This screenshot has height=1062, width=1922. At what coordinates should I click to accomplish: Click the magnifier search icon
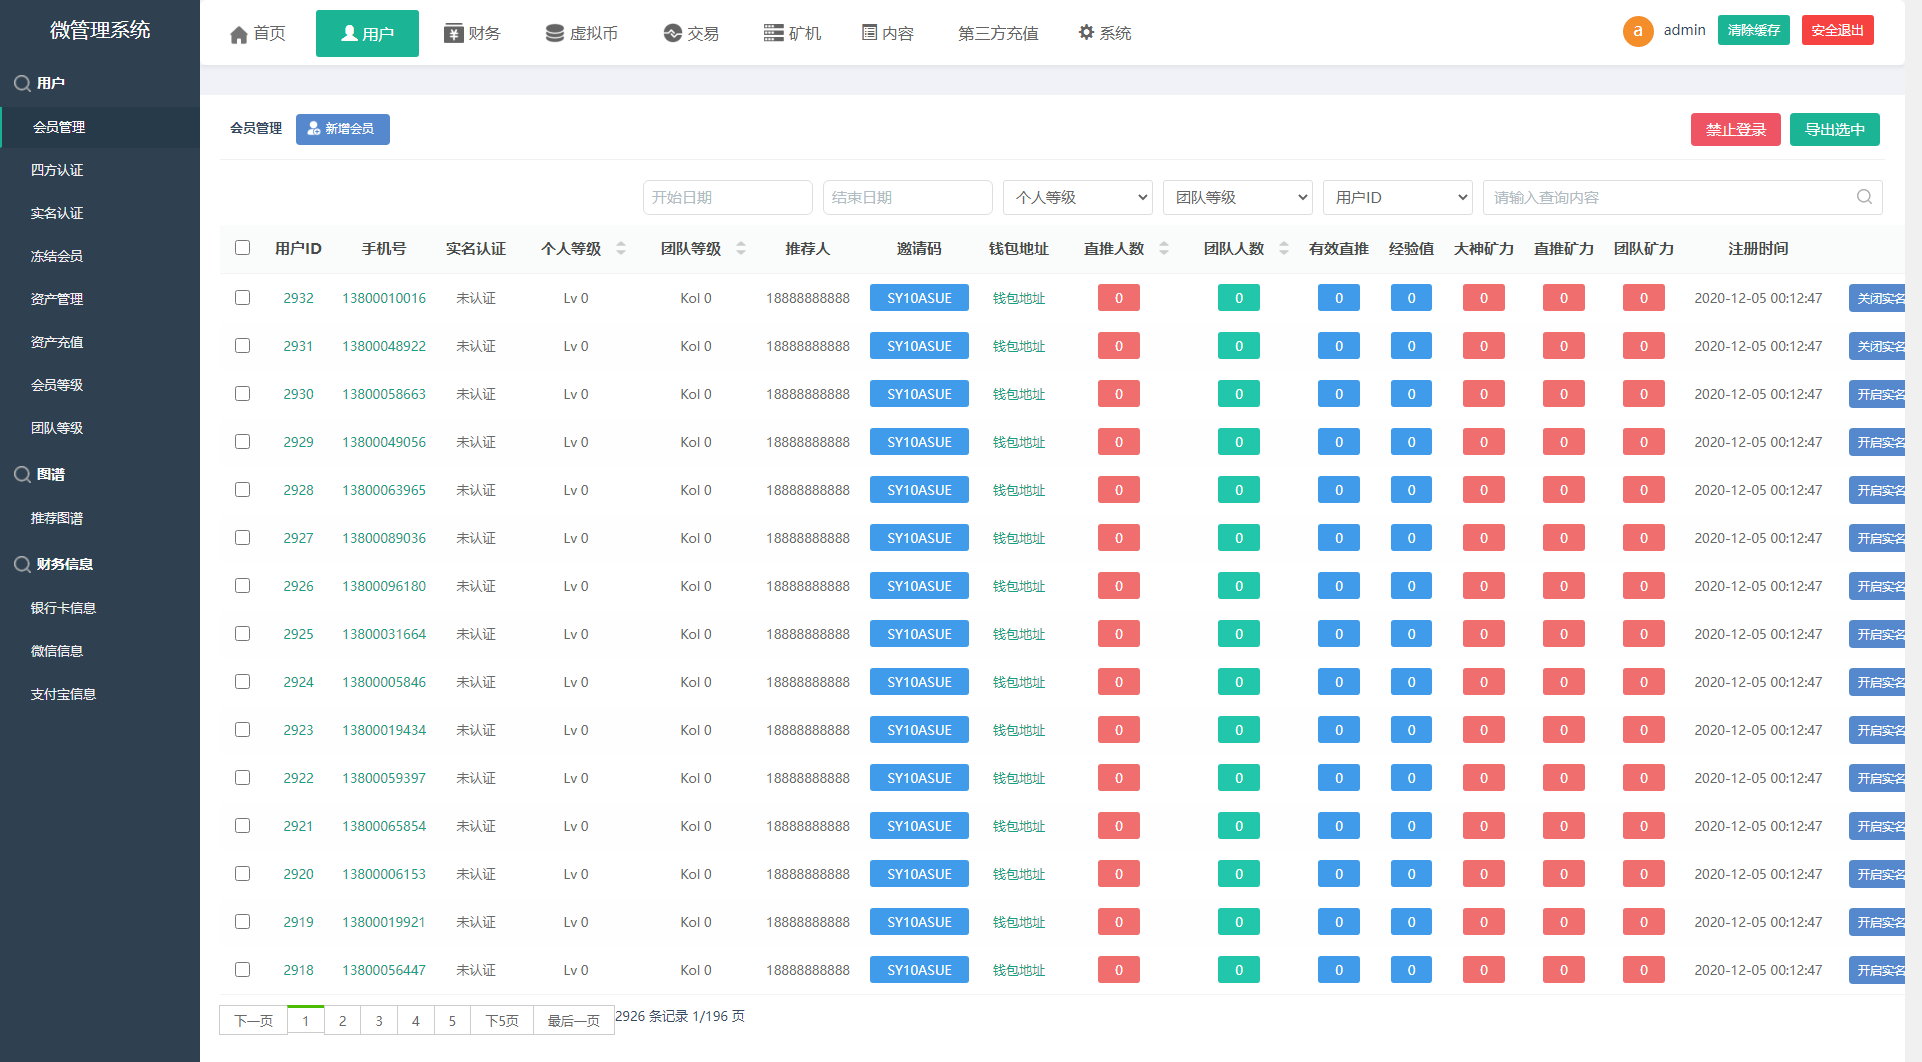pos(1864,197)
